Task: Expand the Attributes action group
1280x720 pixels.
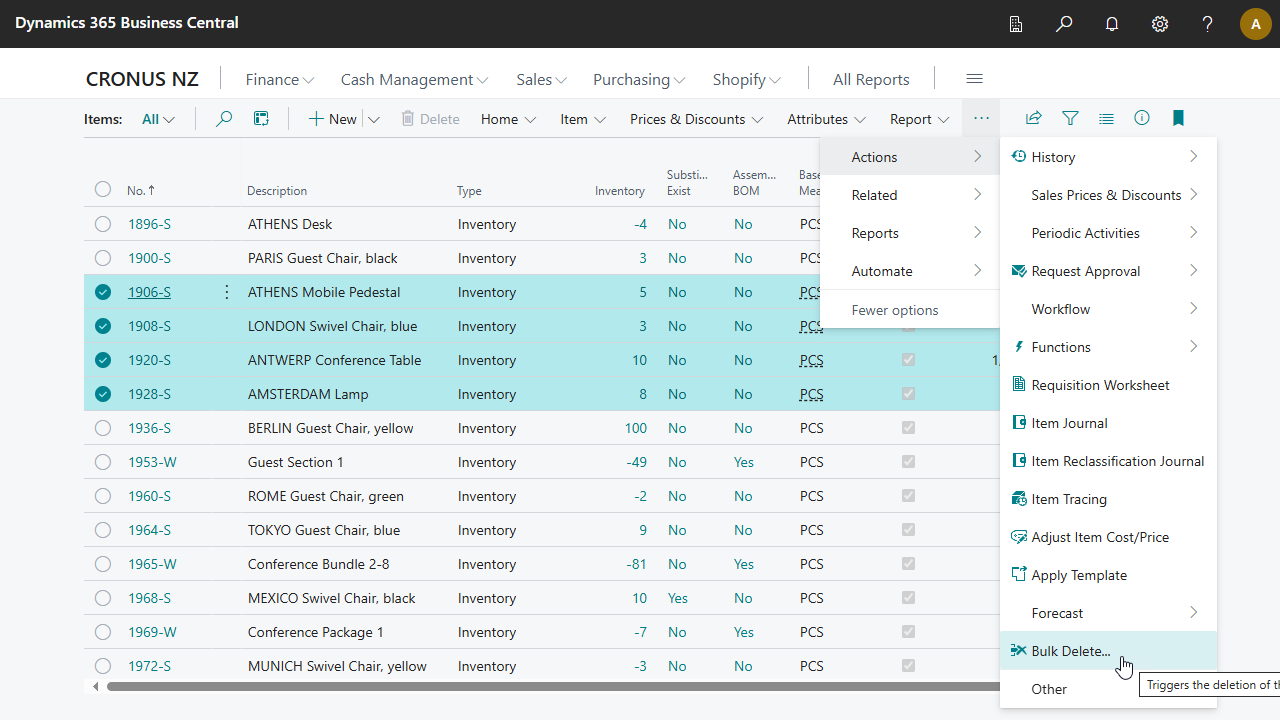Action: (826, 119)
